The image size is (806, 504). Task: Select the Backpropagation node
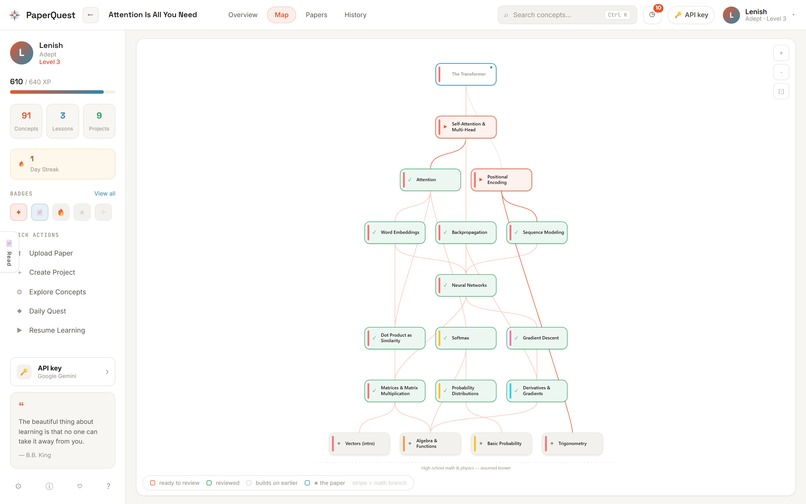466,232
